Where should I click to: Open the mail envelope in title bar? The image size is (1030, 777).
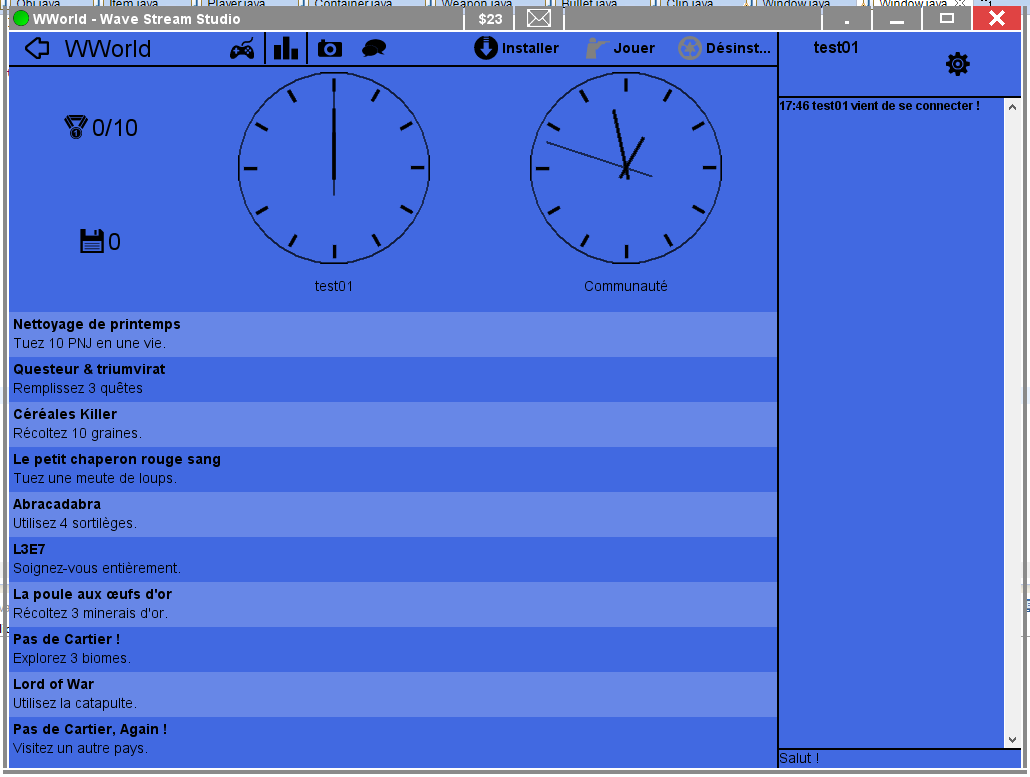click(x=539, y=19)
